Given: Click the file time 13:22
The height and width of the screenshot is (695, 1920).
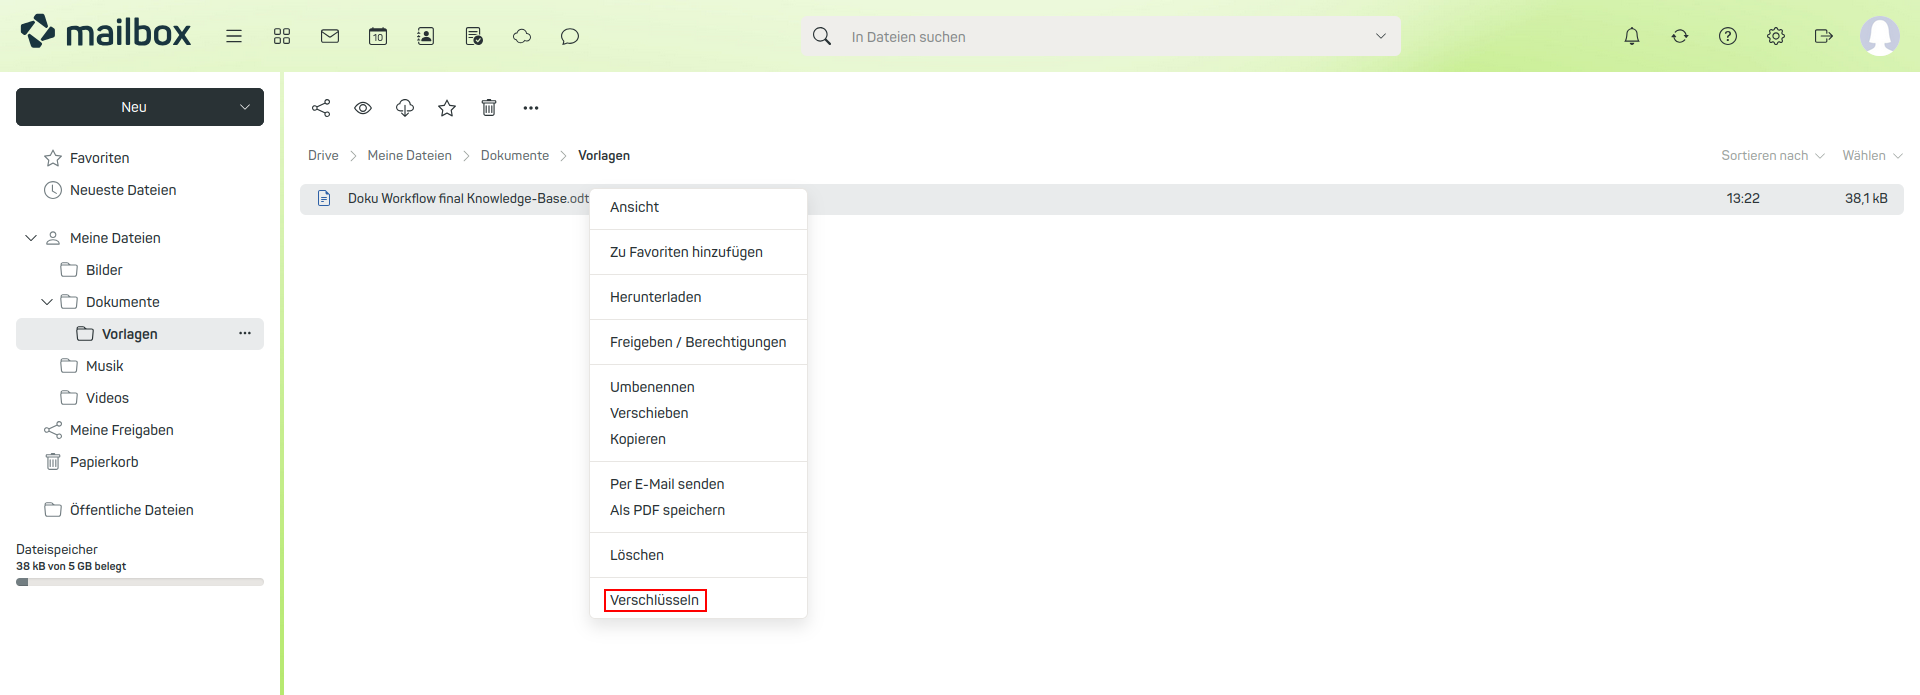Looking at the screenshot, I should point(1743,199).
